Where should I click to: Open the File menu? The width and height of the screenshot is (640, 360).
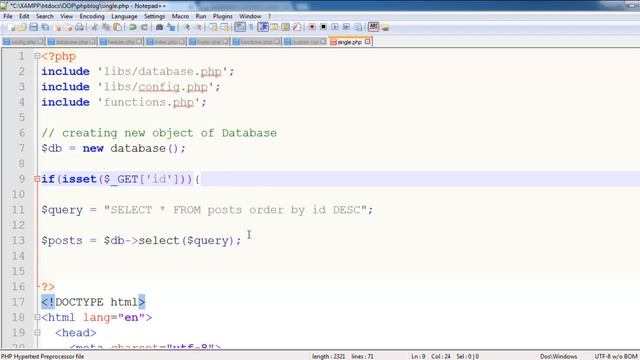pyautogui.click(x=8, y=16)
